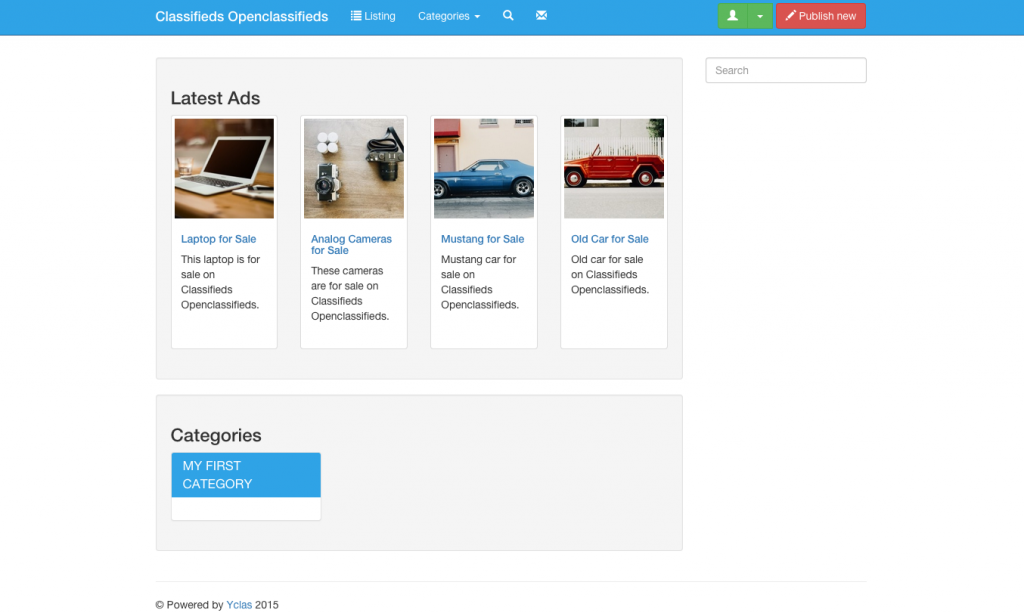Open the Mustang for Sale ad link
The height and width of the screenshot is (613, 1024).
(x=483, y=239)
